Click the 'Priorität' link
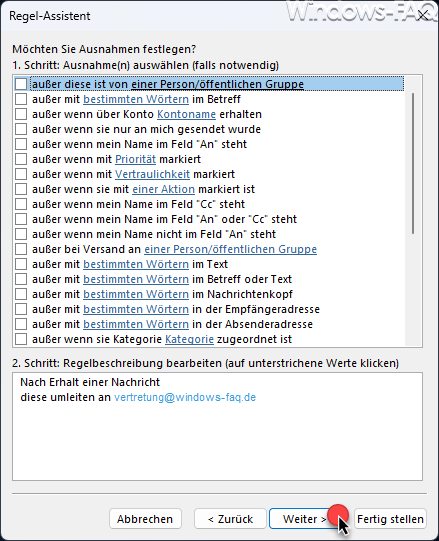Viewport: 439px width, 541px height. tap(135, 159)
